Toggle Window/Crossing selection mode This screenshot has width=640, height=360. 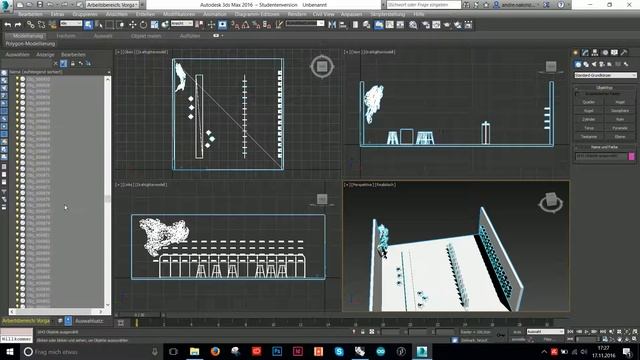pos(120,25)
